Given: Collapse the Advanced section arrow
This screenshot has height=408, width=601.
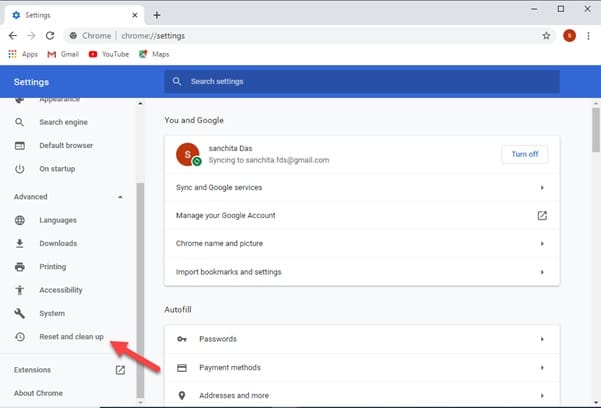Looking at the screenshot, I should [120, 197].
